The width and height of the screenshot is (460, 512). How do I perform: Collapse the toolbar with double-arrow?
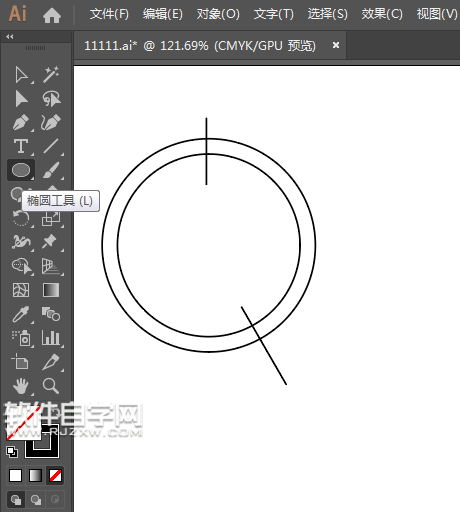(x=10, y=37)
